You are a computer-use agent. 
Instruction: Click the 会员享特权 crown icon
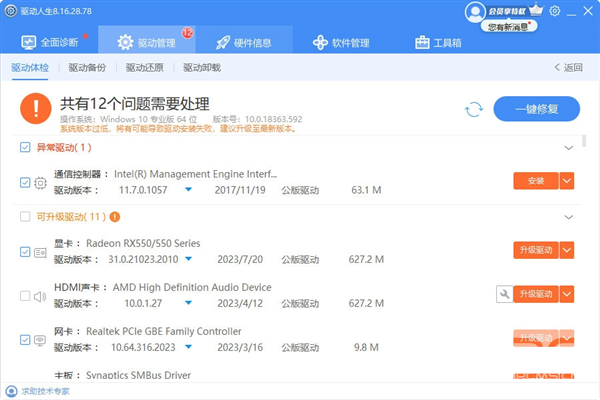point(536,10)
